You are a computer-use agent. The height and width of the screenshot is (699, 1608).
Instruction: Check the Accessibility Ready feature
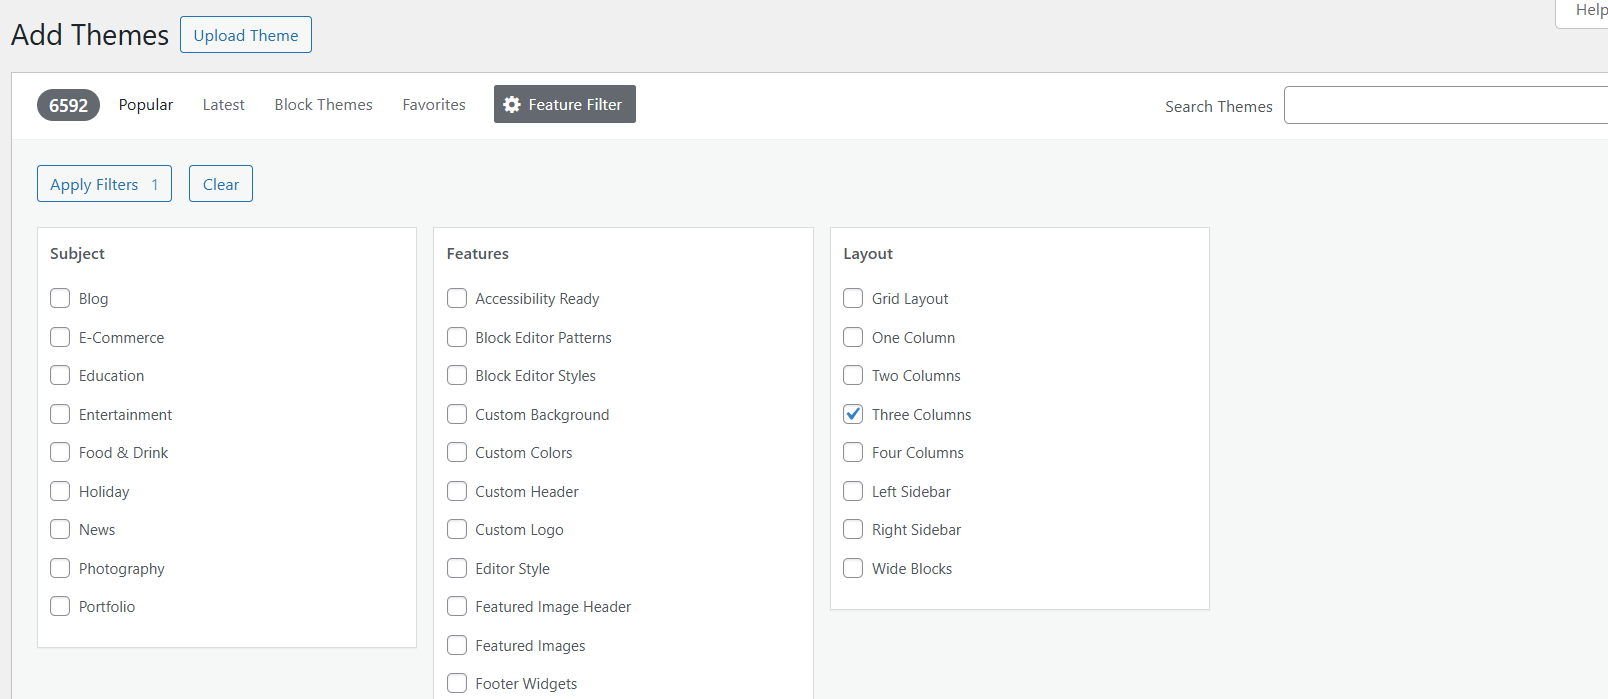tap(457, 298)
